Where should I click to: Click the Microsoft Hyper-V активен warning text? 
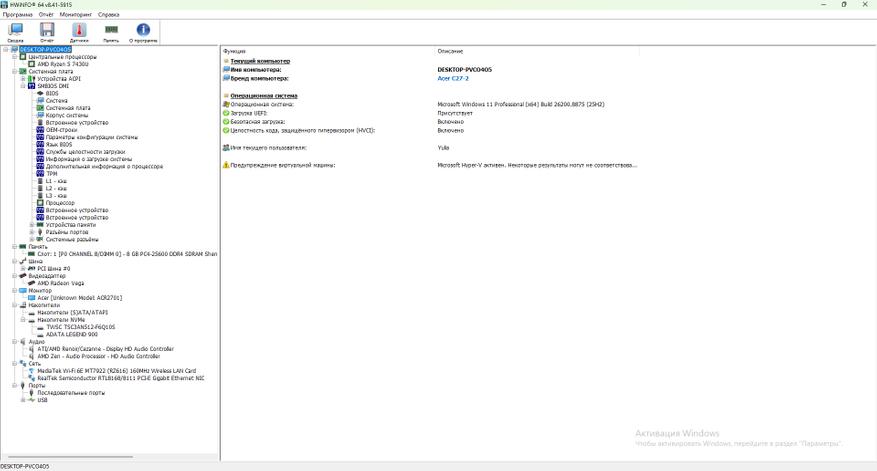pos(537,165)
